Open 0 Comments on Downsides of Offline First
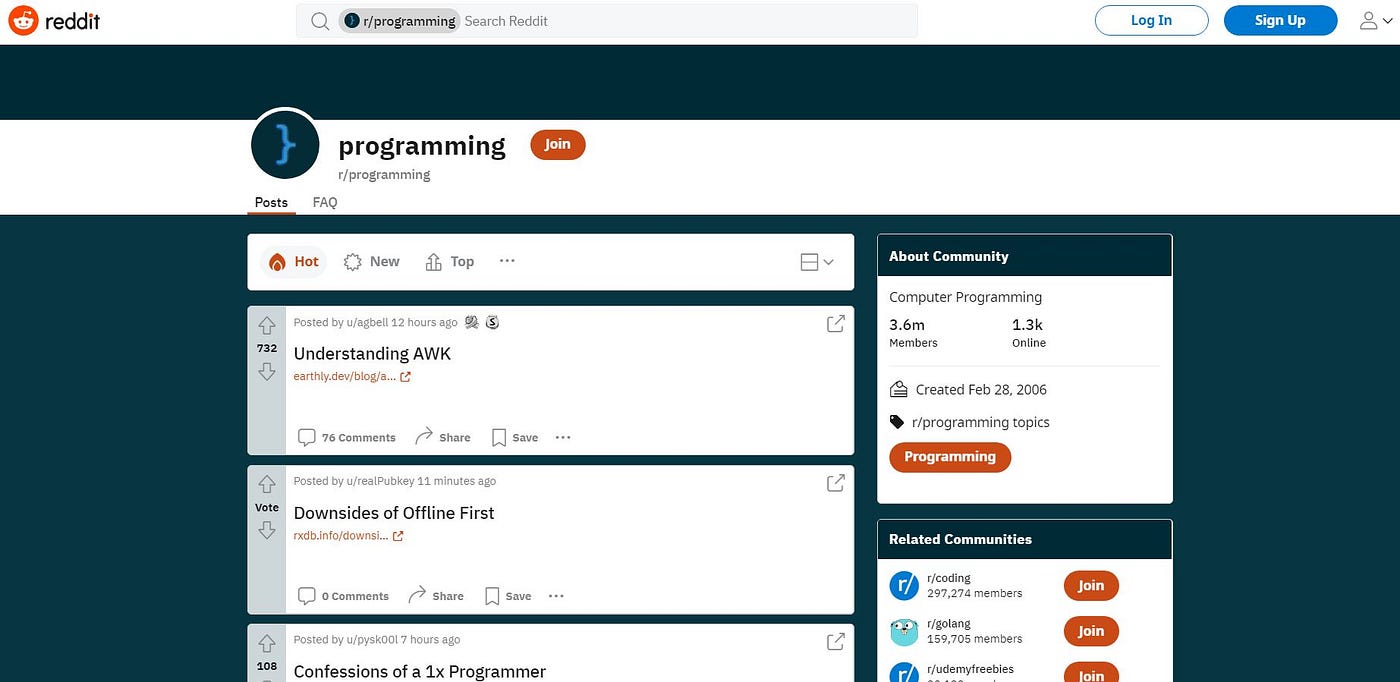The height and width of the screenshot is (682, 1400). [x=343, y=596]
